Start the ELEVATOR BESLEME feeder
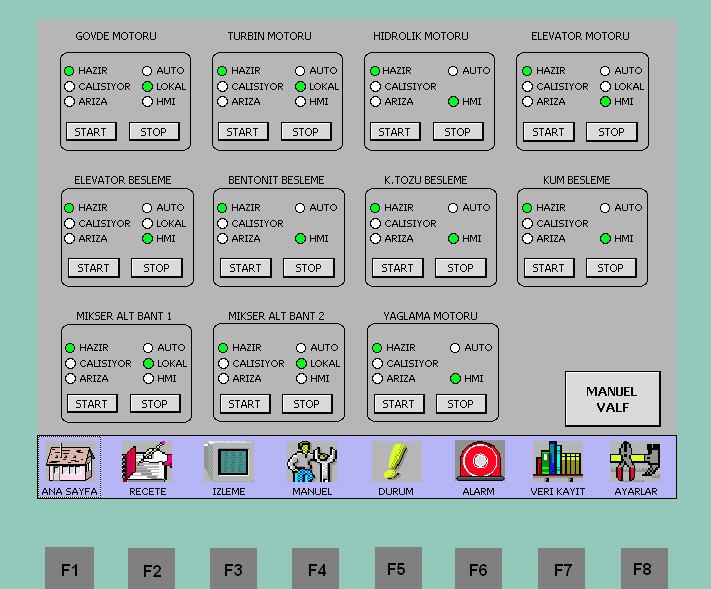This screenshot has height=589, width=711. (x=94, y=268)
